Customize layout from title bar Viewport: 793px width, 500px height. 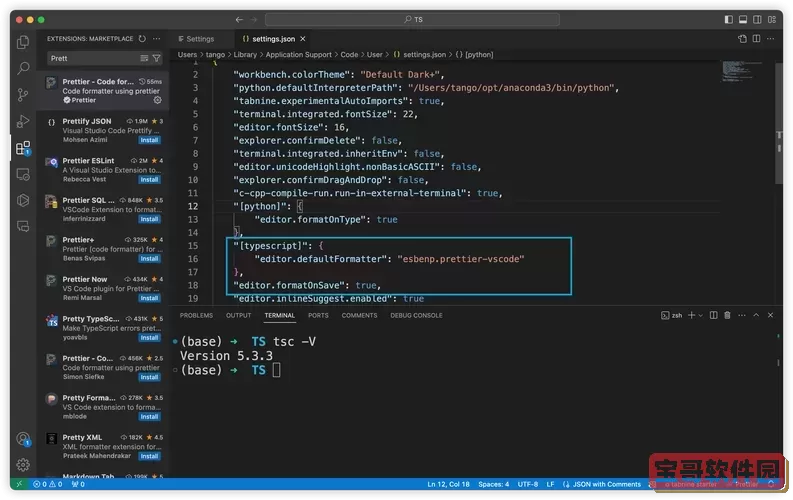click(772, 19)
